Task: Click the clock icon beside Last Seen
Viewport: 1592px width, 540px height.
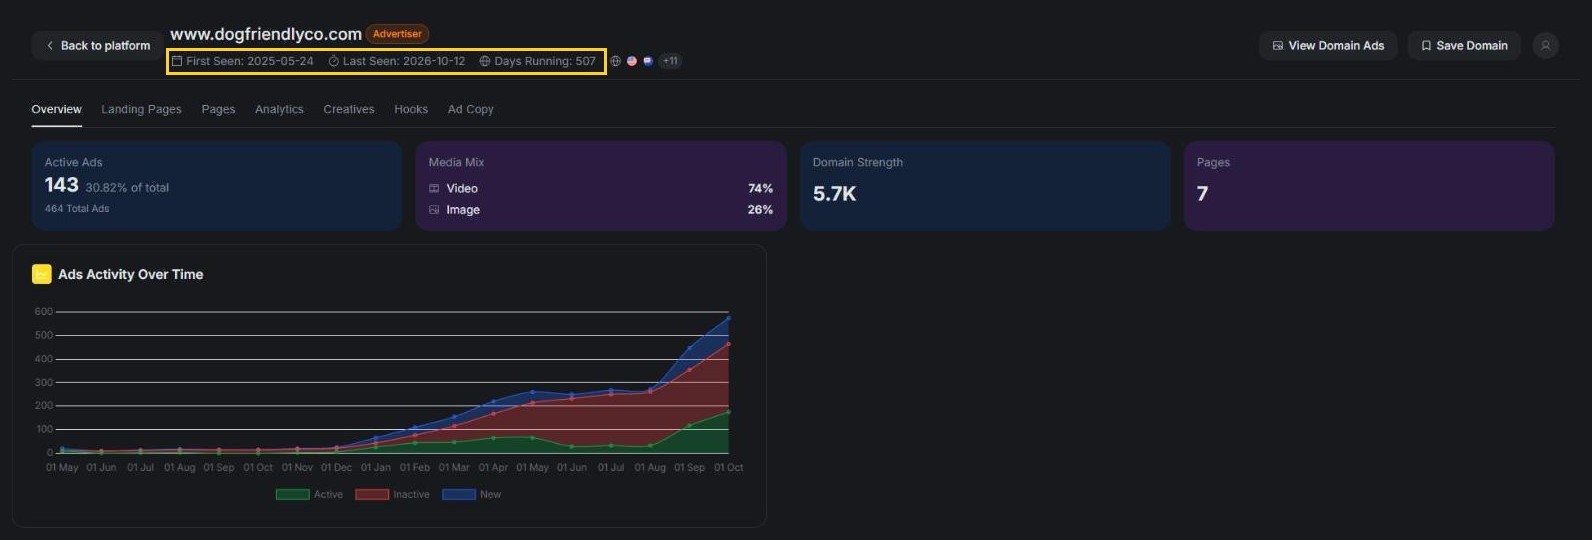Action: tap(334, 61)
